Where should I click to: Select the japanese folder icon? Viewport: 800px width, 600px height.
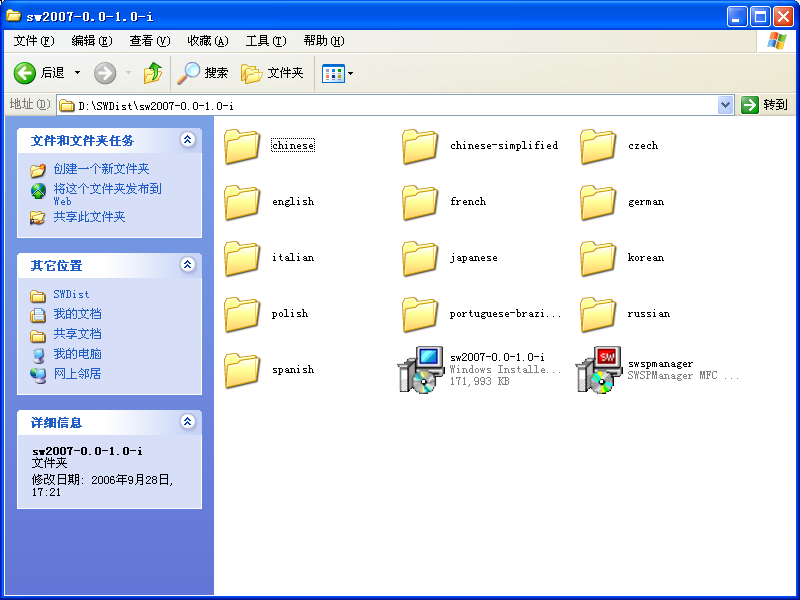click(x=420, y=258)
